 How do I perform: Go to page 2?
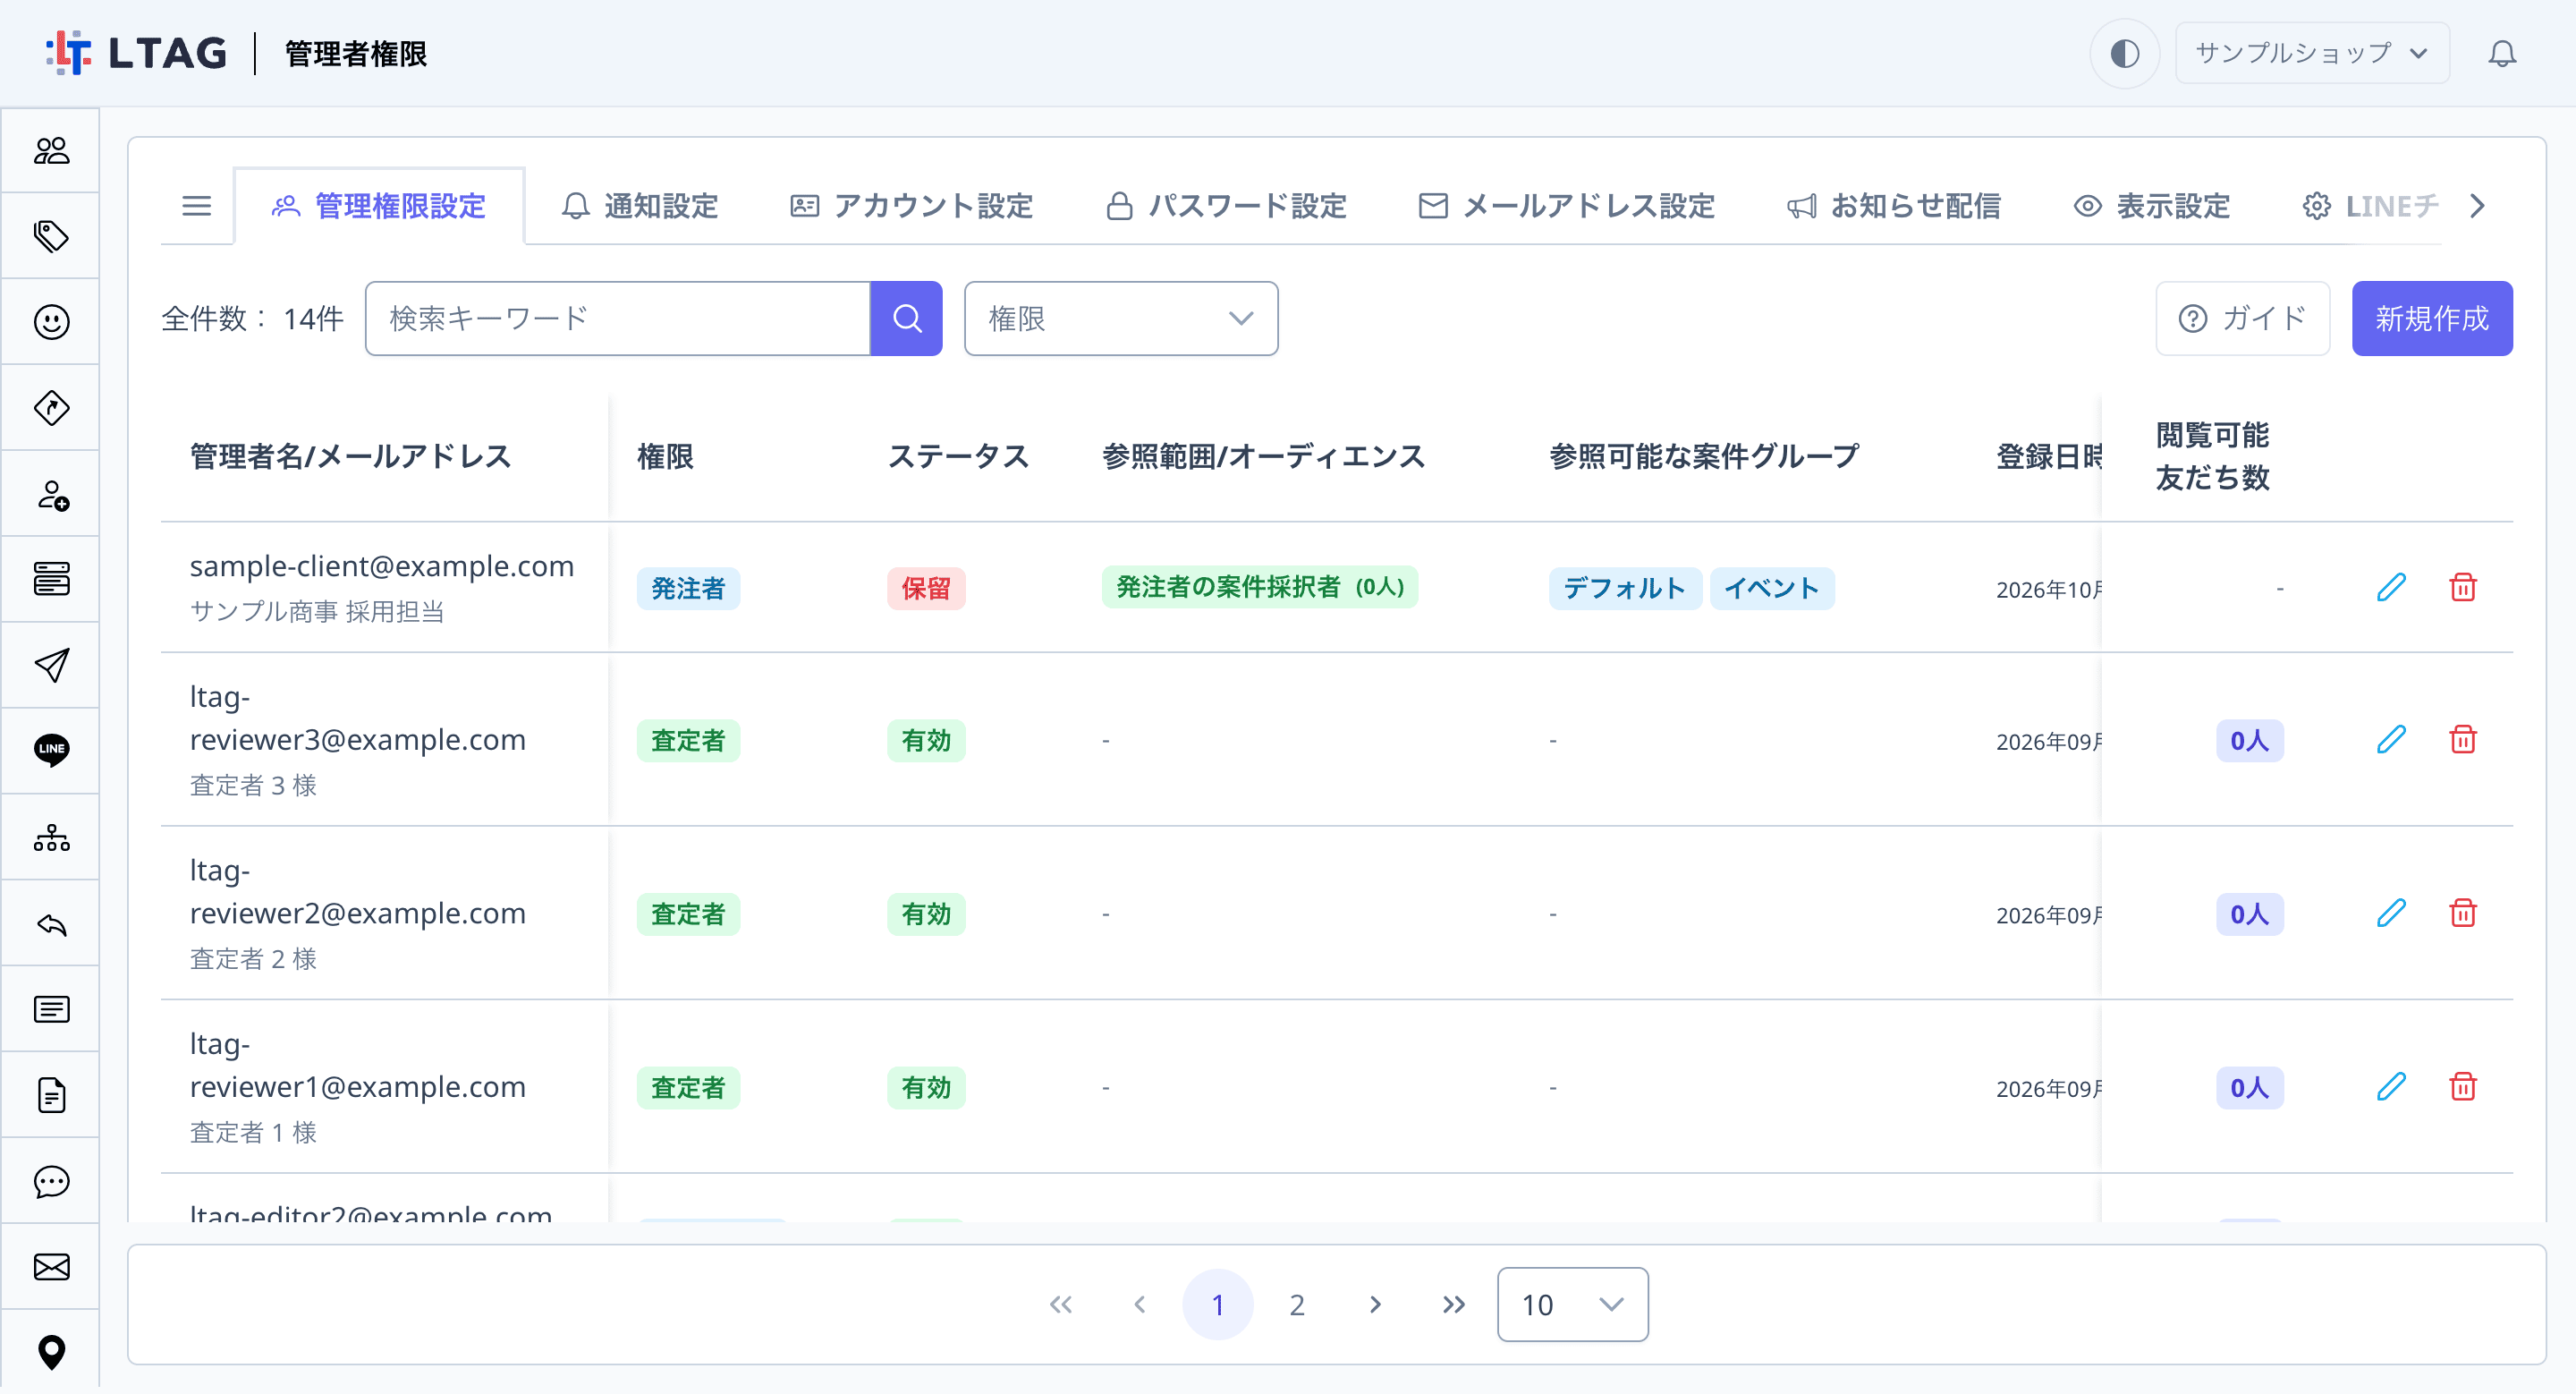[x=1297, y=1304]
